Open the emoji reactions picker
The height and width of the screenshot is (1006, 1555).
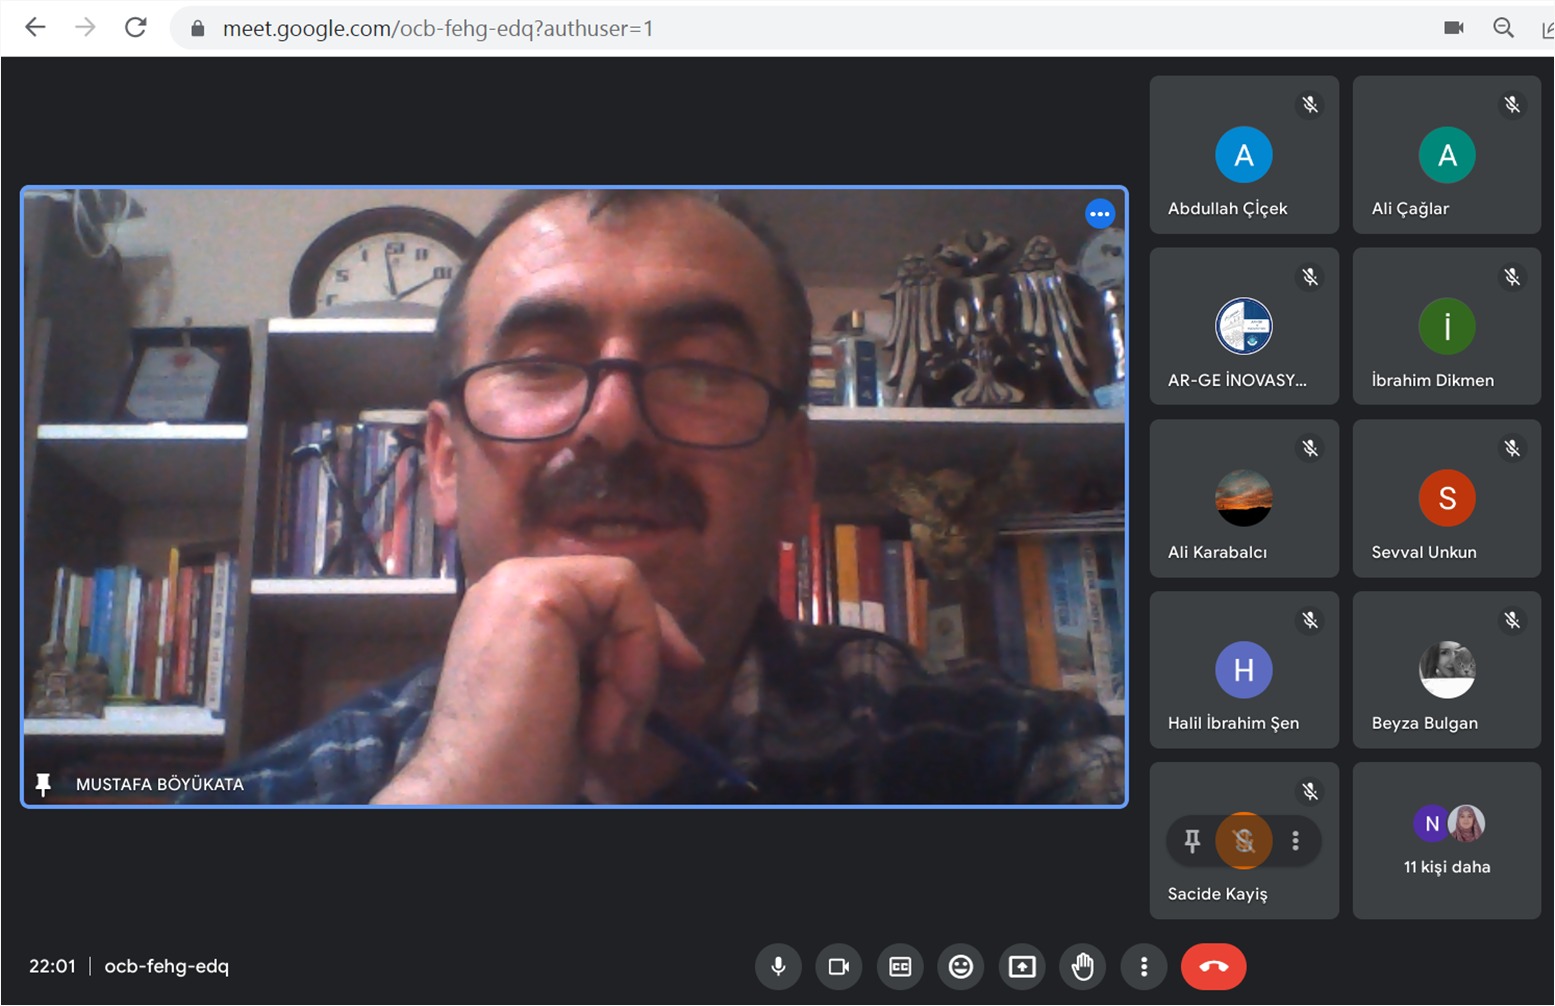pyautogui.click(x=960, y=966)
